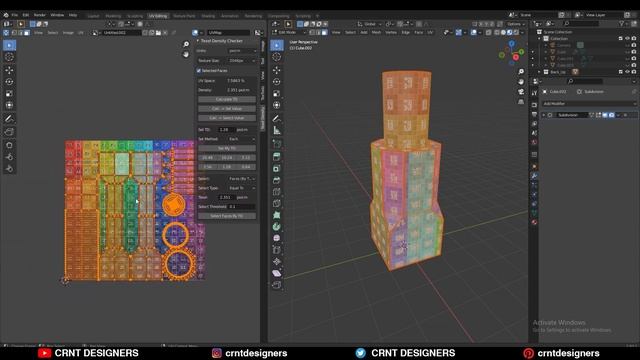The height and width of the screenshot is (360, 640).
Task: Toggle Subdivision modifier render display
Action: (x=611, y=115)
